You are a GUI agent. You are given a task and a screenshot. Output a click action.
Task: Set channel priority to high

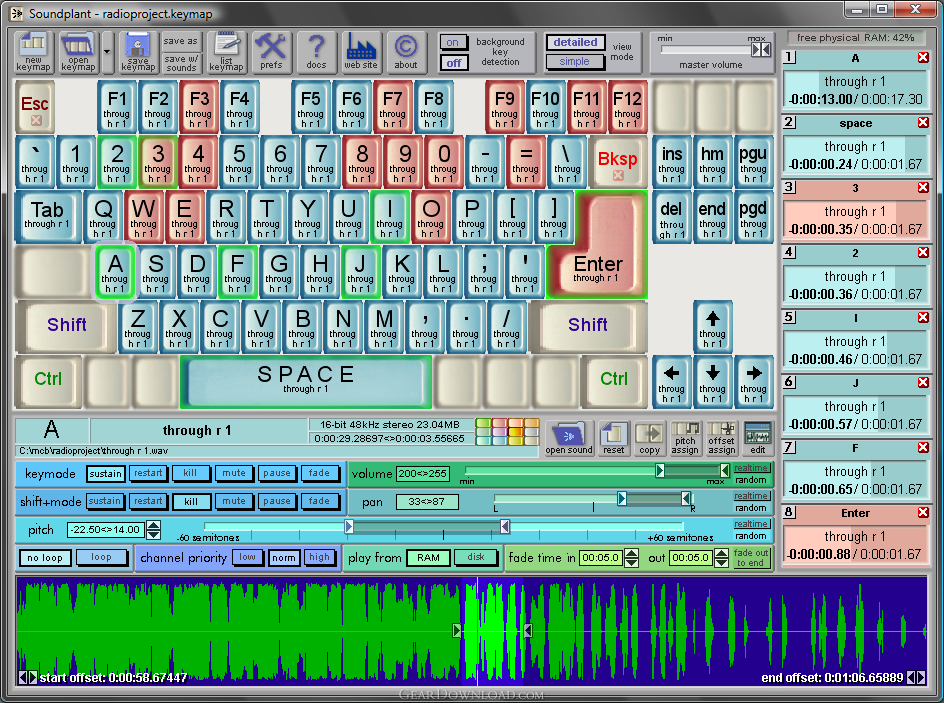[x=319, y=557]
